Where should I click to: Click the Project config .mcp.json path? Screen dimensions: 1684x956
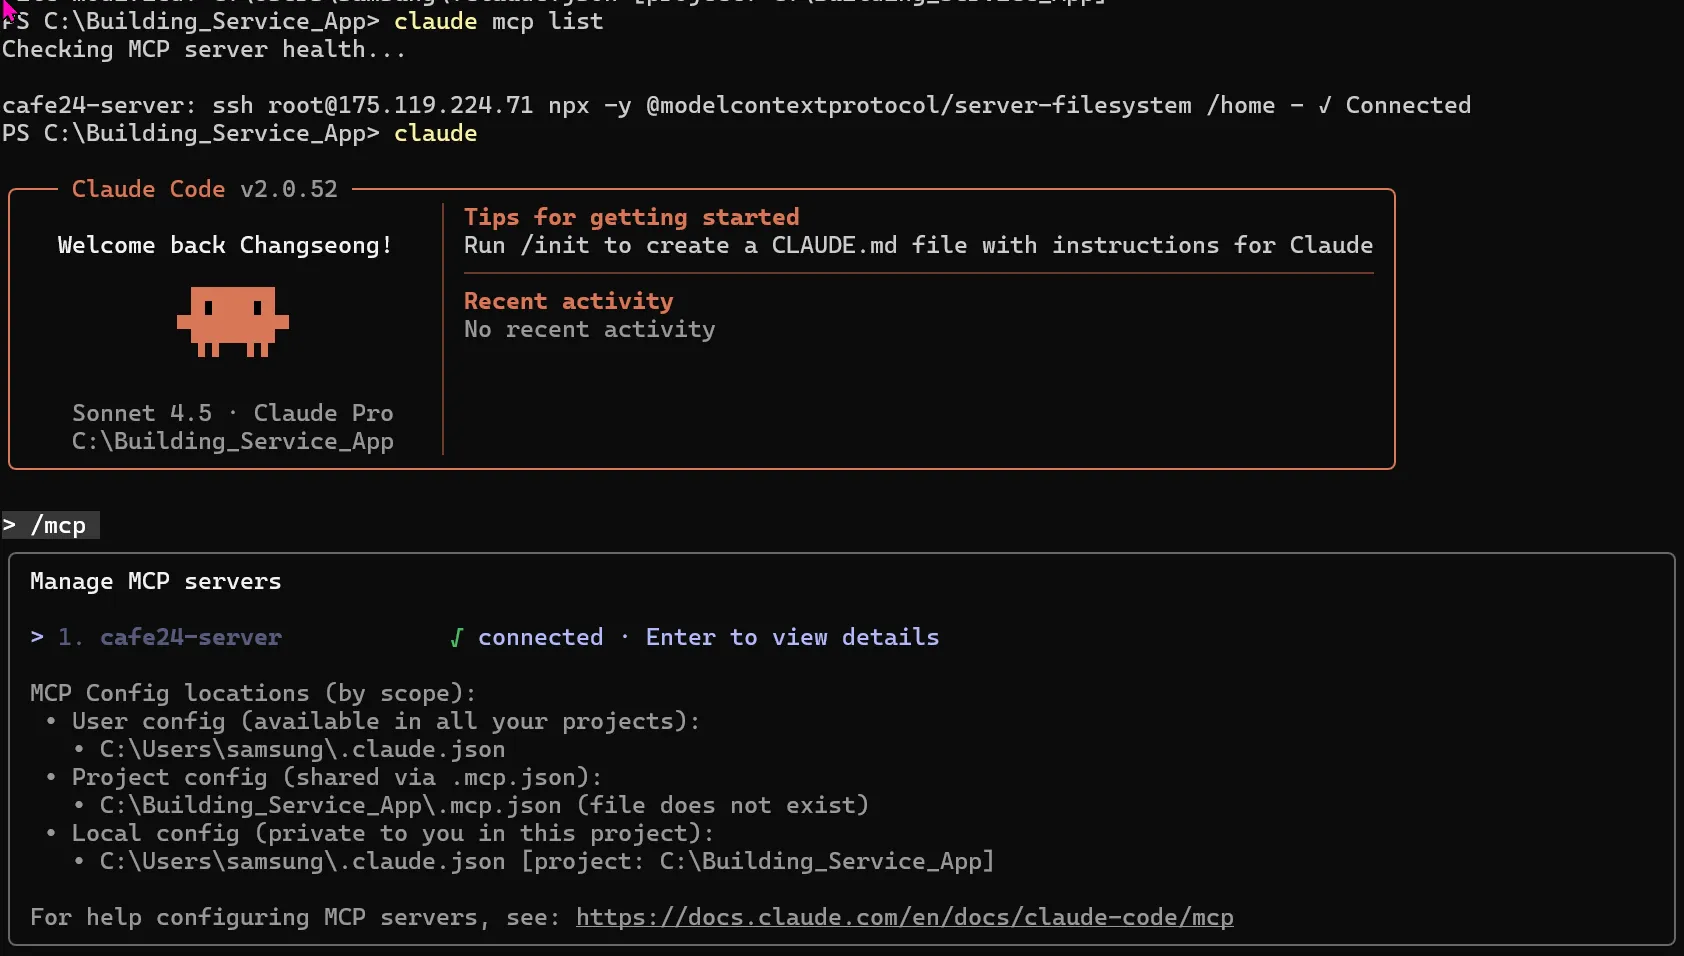point(330,806)
